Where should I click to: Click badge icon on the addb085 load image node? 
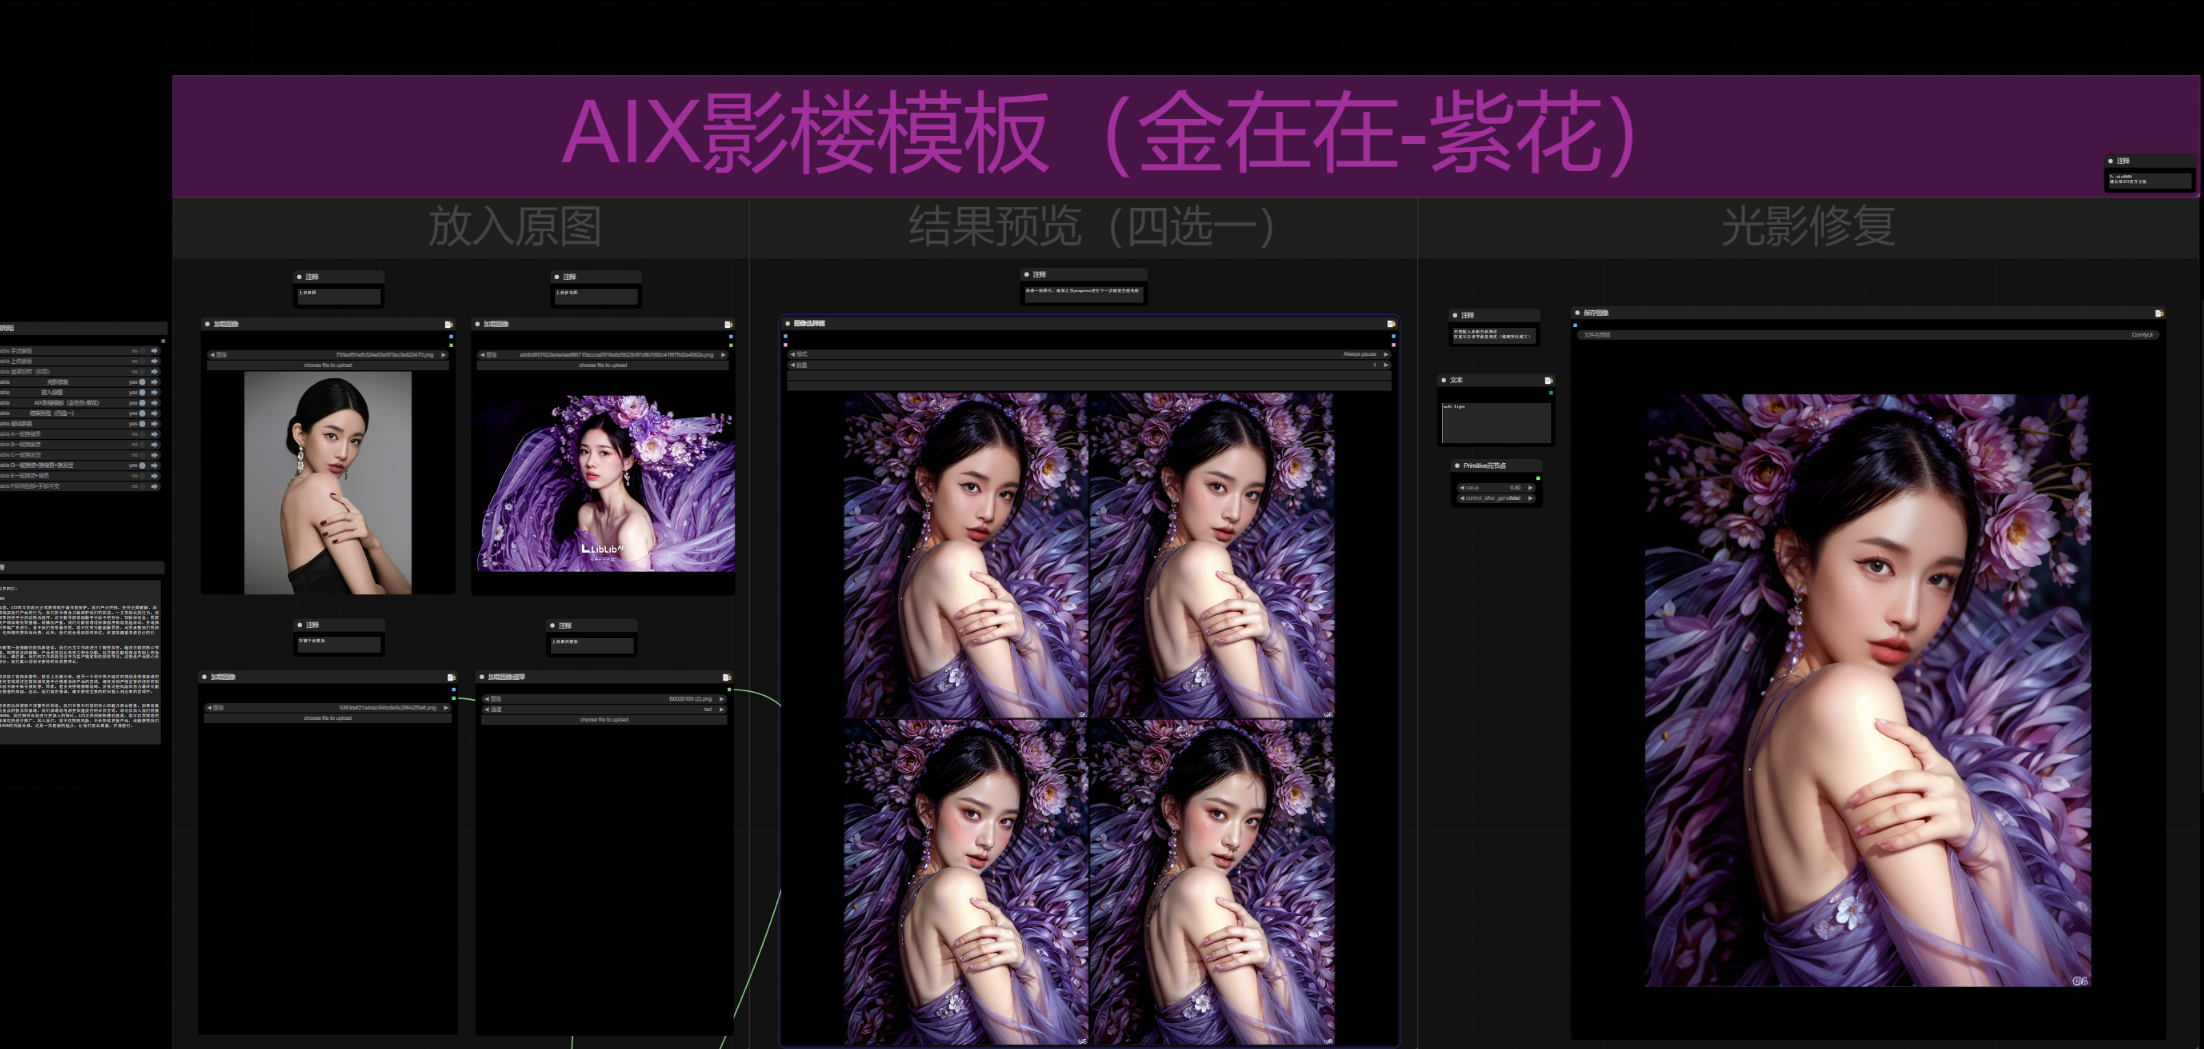coord(728,324)
